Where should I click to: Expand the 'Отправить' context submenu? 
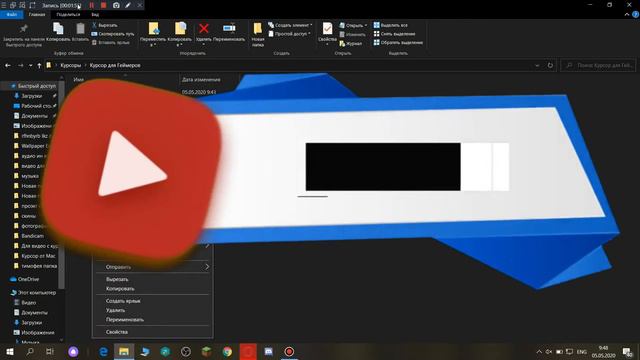[153, 267]
